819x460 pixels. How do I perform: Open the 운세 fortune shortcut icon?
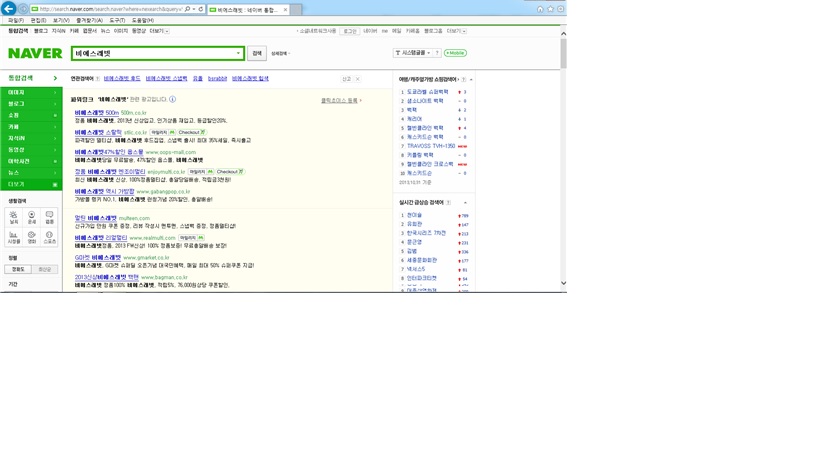(31, 217)
